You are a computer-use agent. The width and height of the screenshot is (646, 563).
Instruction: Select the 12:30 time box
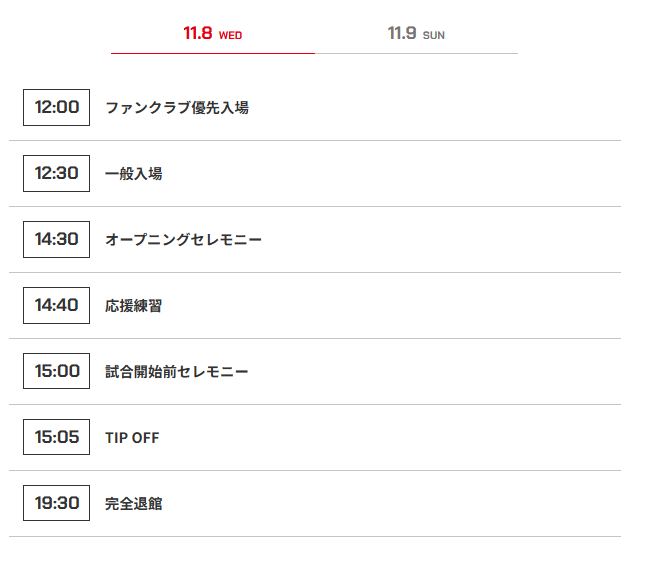56,173
